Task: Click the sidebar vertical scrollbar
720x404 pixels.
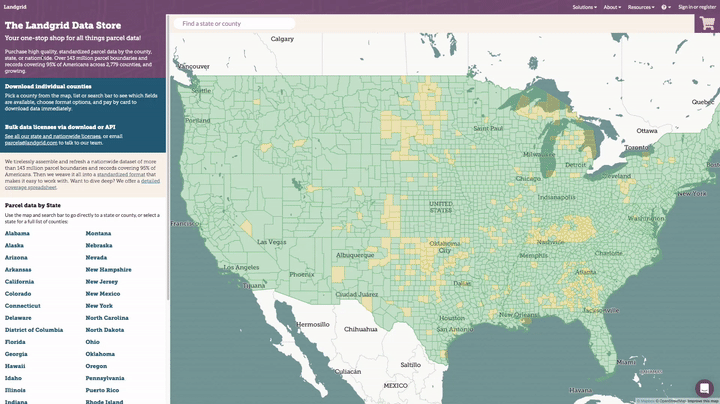Action: [x=168, y=156]
